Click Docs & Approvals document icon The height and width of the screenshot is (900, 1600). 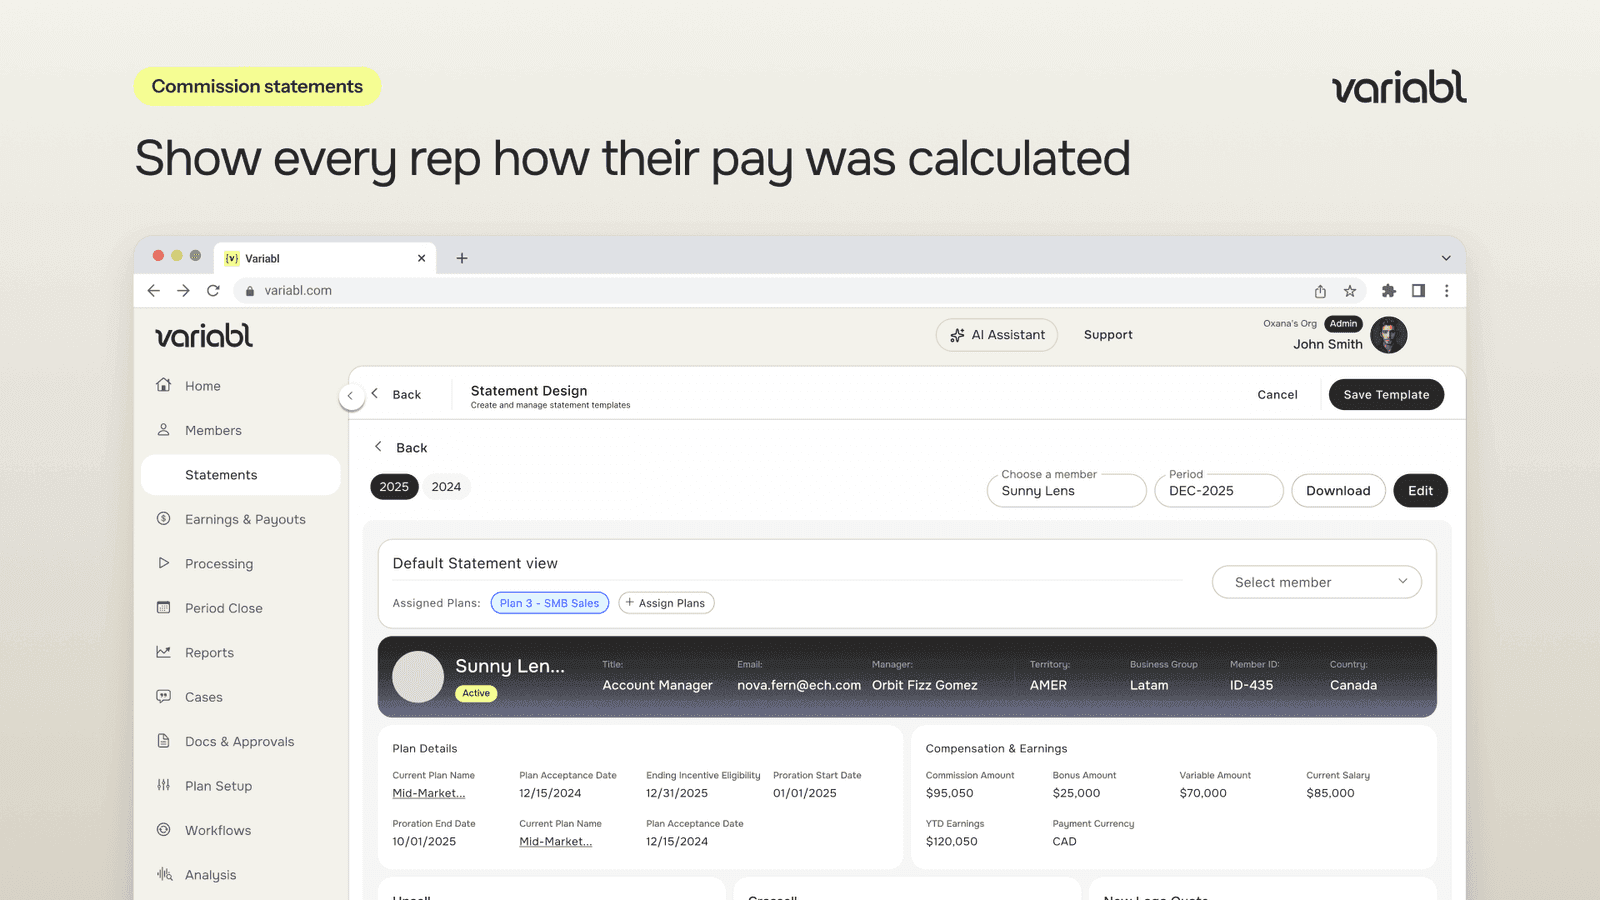coord(163,741)
